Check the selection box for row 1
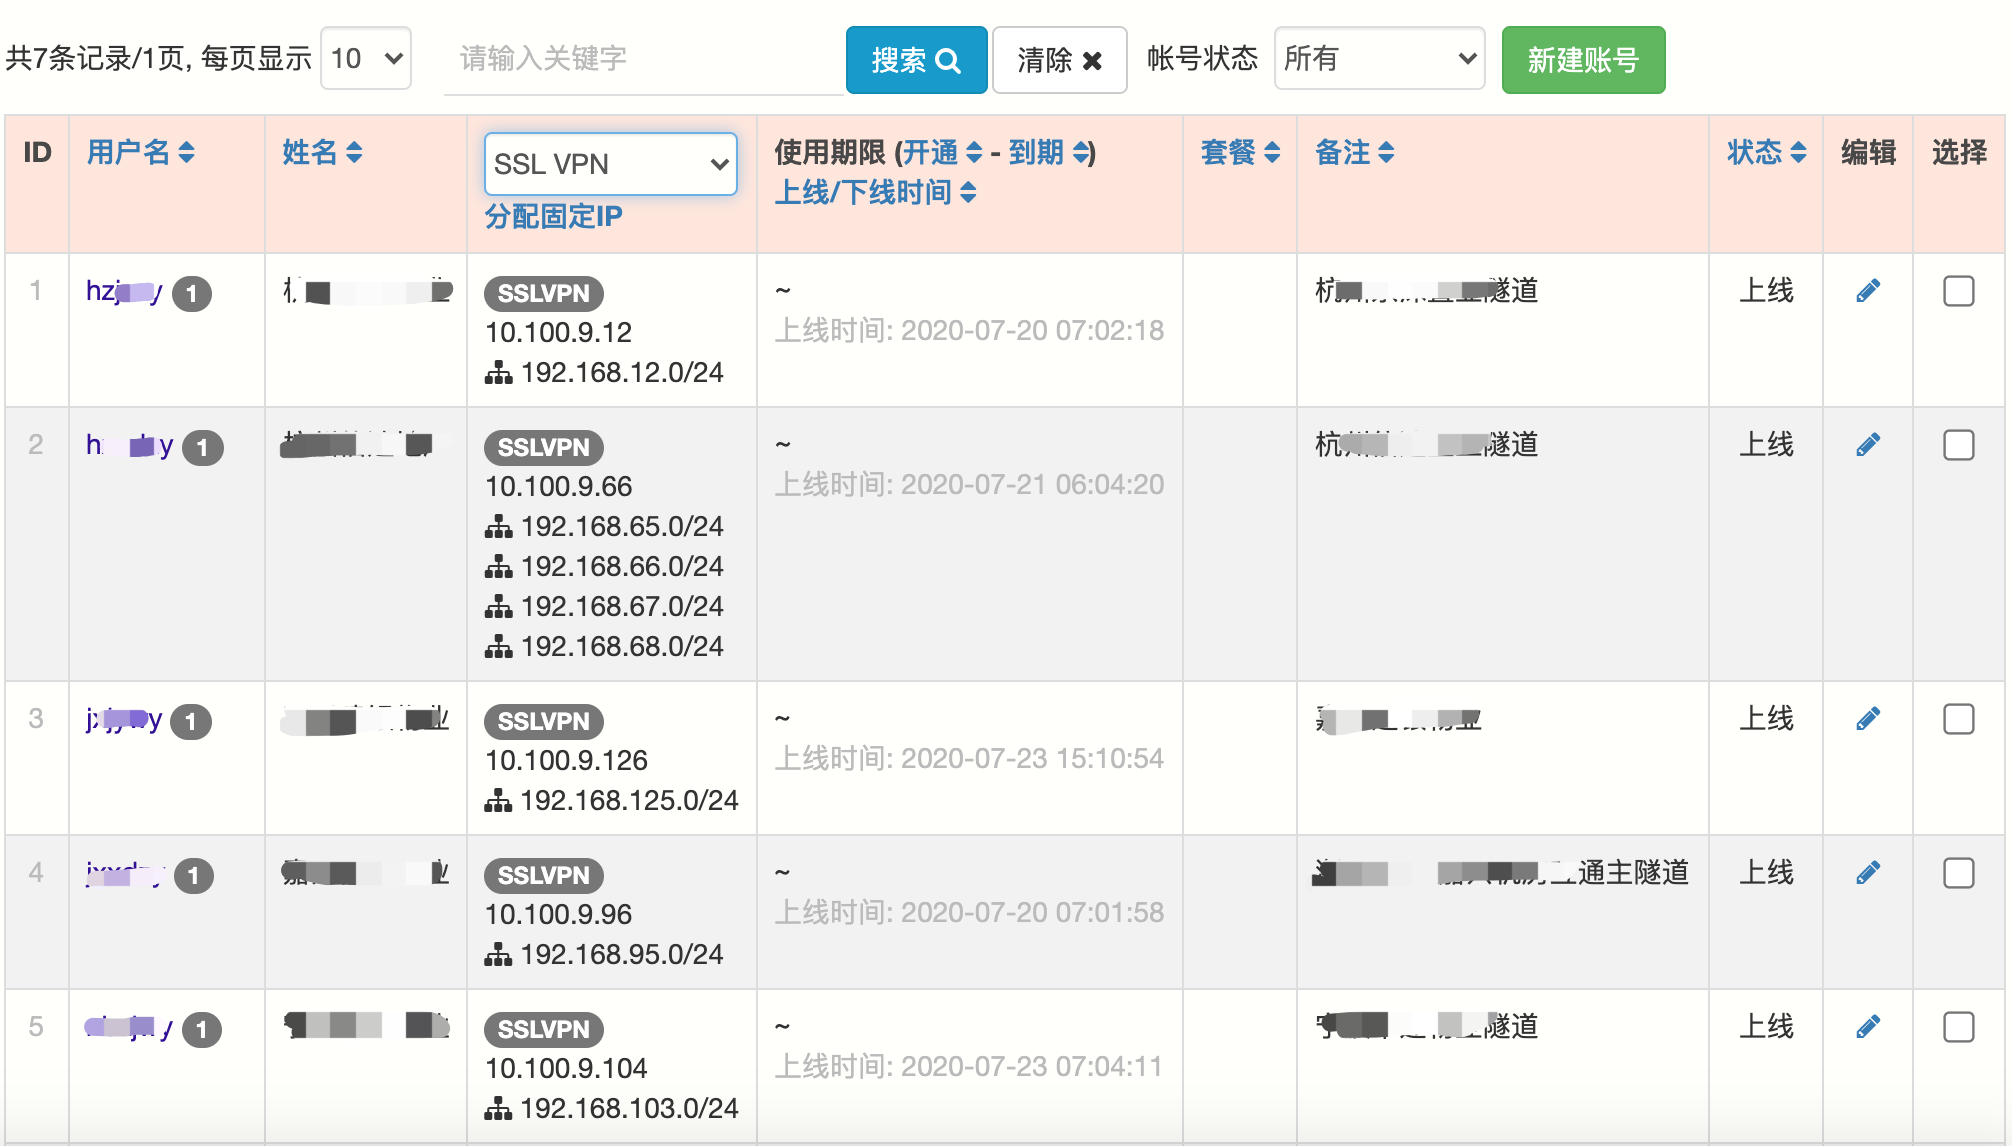The height and width of the screenshot is (1146, 2012). click(1958, 291)
